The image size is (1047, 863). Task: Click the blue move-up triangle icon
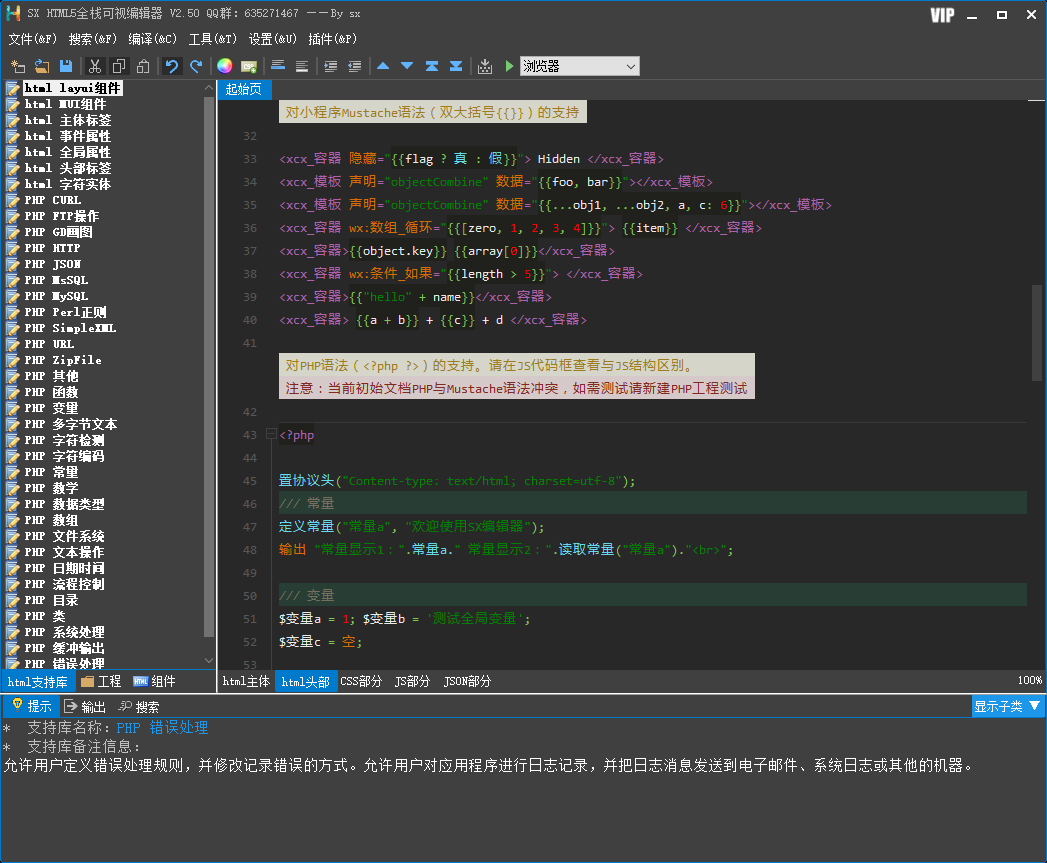[x=383, y=67]
